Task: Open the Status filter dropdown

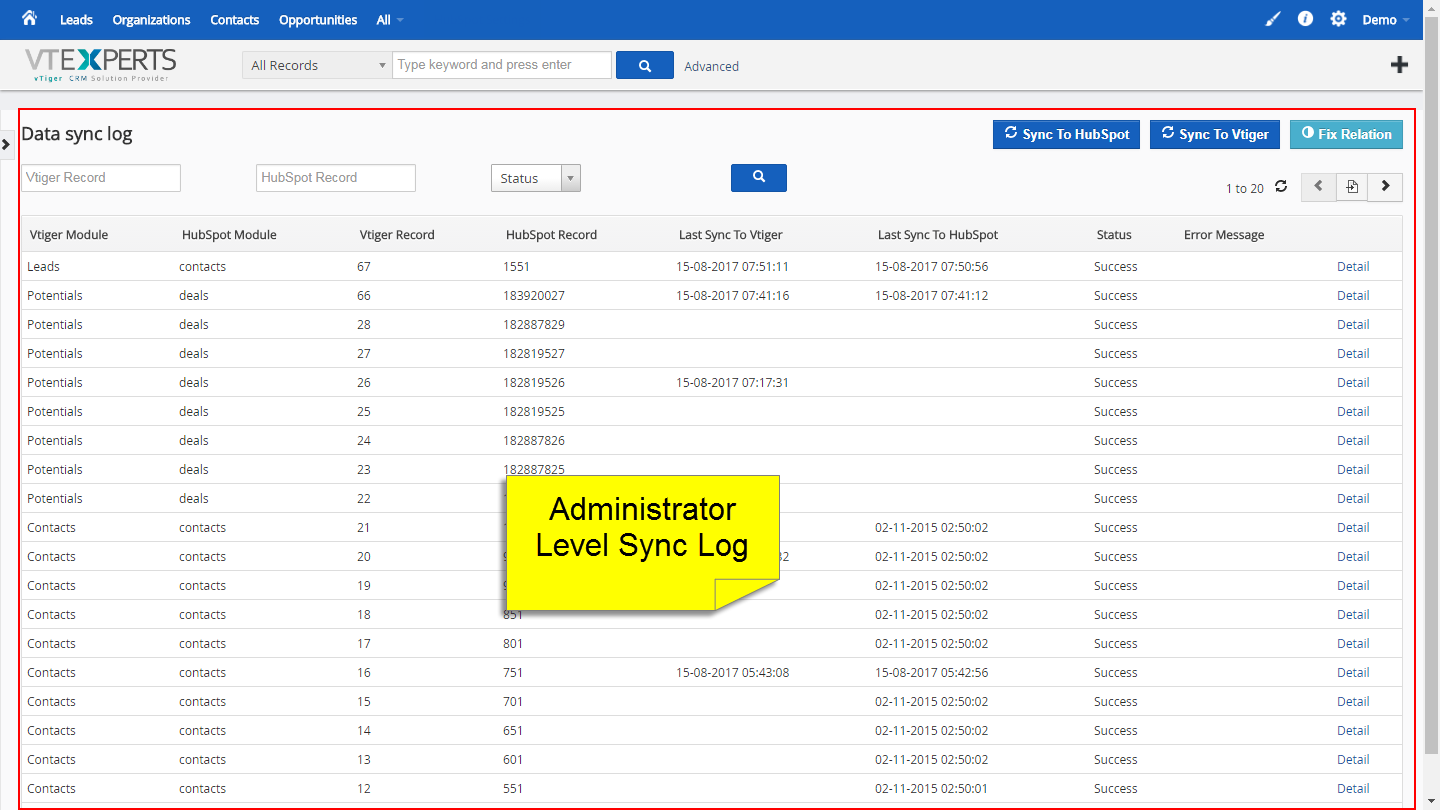Action: [536, 178]
